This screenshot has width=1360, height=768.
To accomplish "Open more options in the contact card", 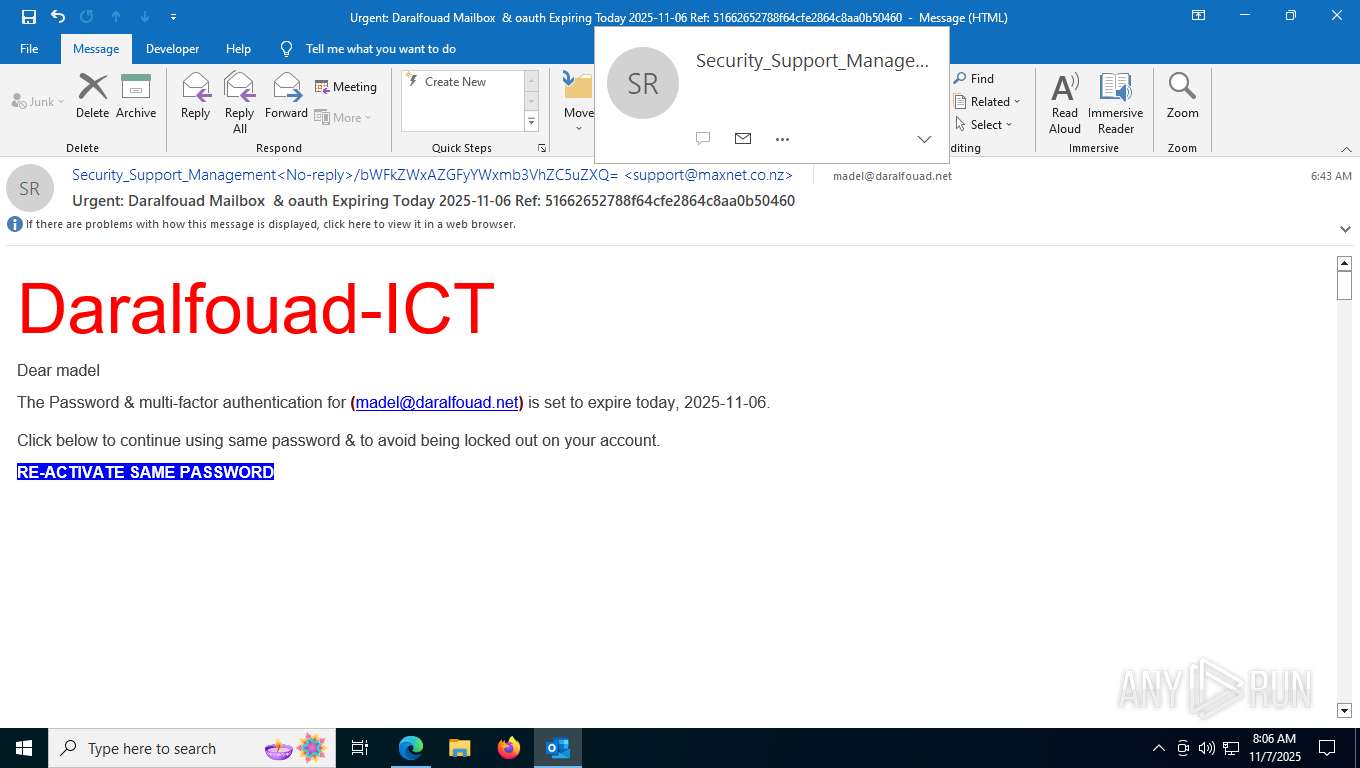I will 782,139.
